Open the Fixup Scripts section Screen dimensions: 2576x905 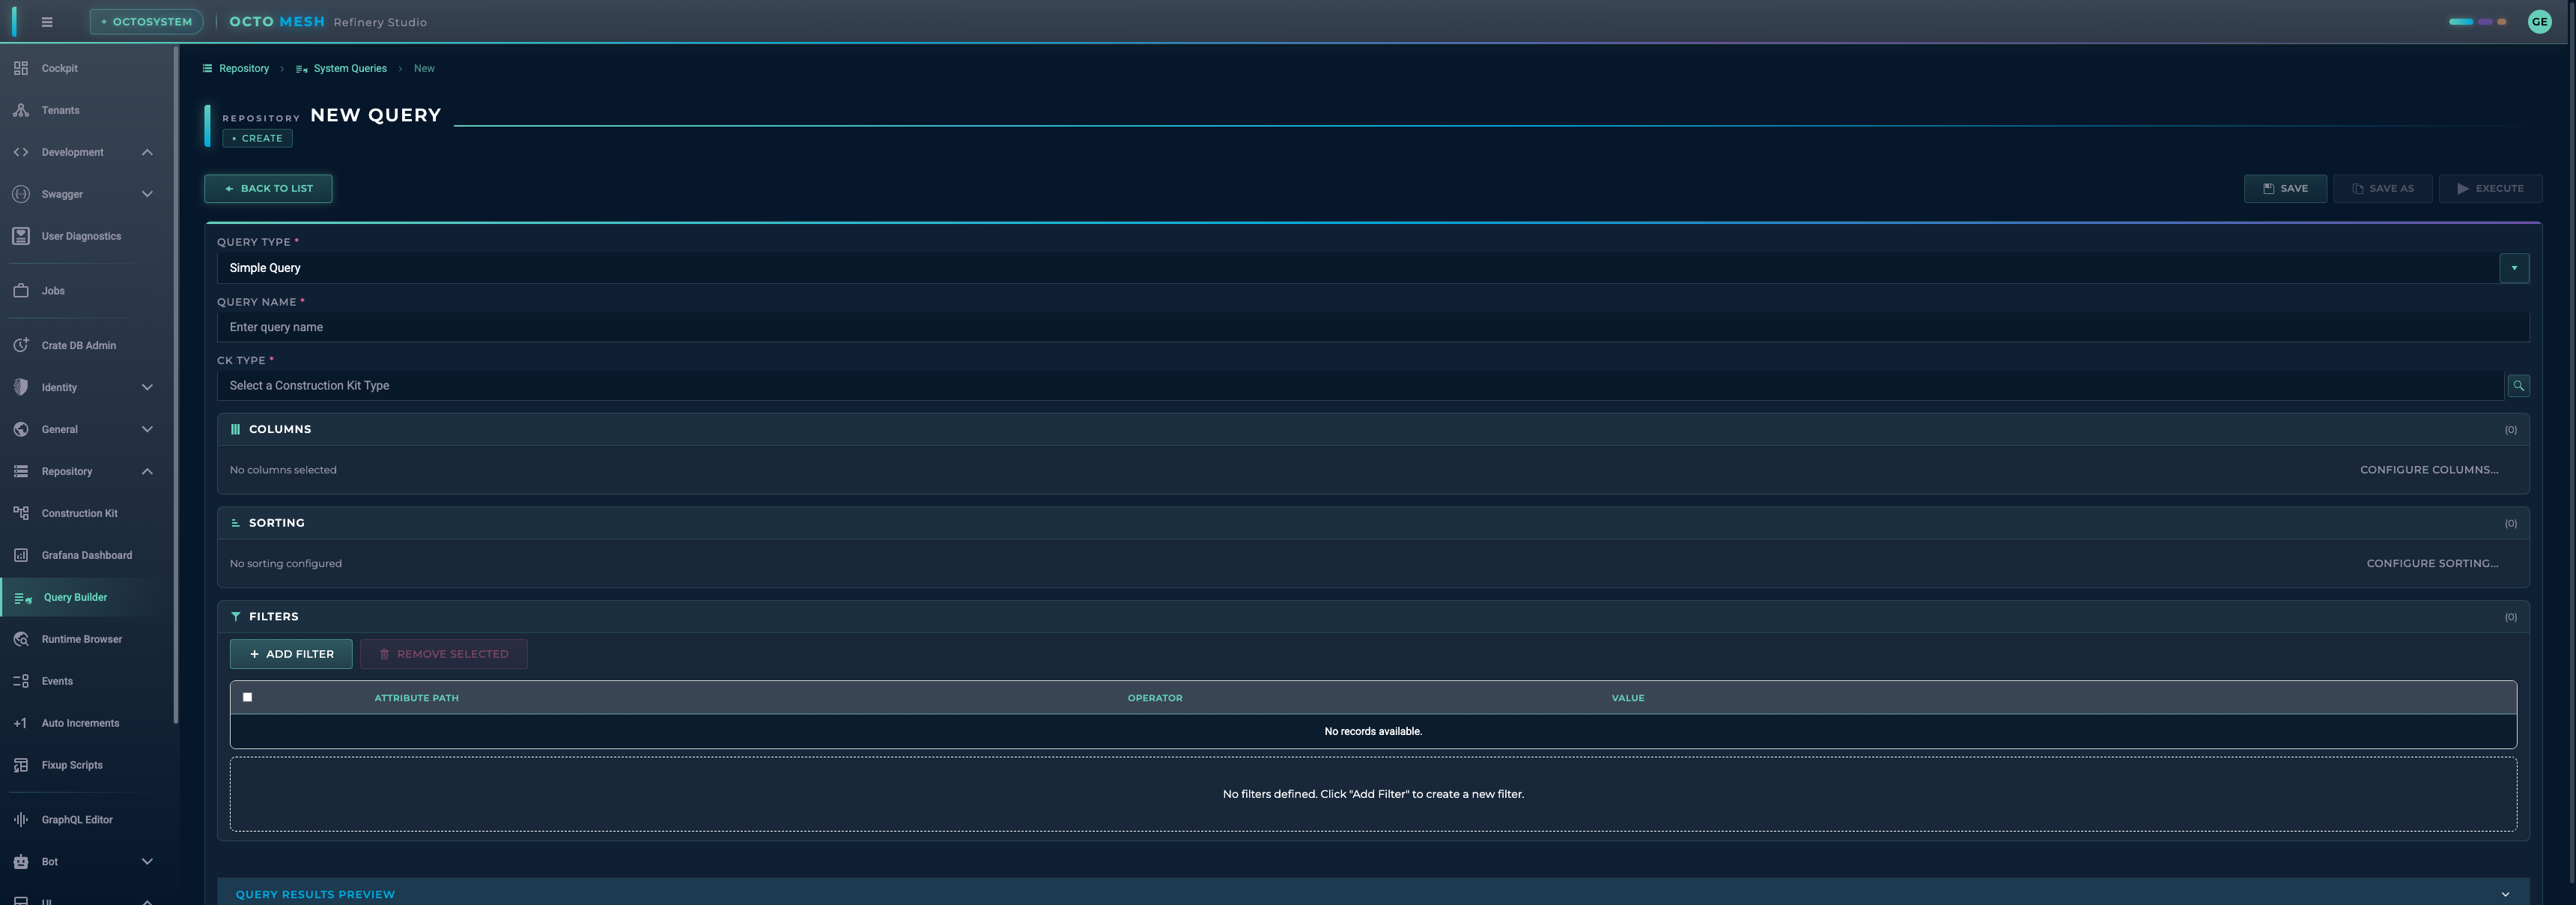(71, 764)
